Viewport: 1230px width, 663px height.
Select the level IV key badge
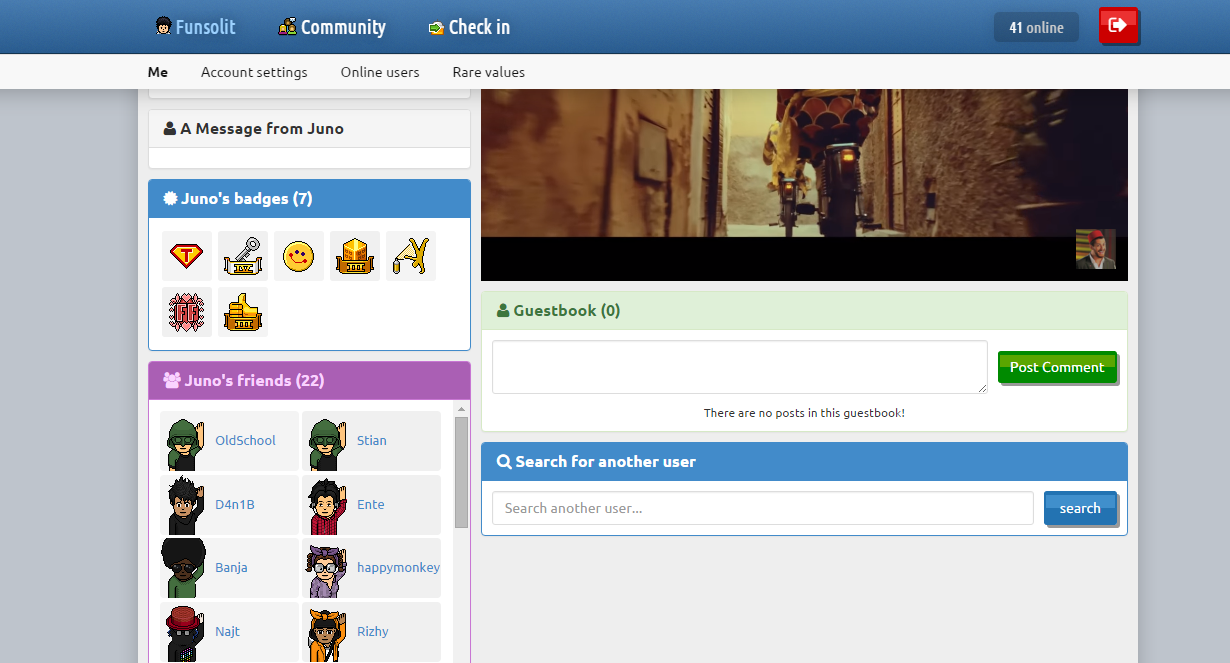(x=243, y=256)
